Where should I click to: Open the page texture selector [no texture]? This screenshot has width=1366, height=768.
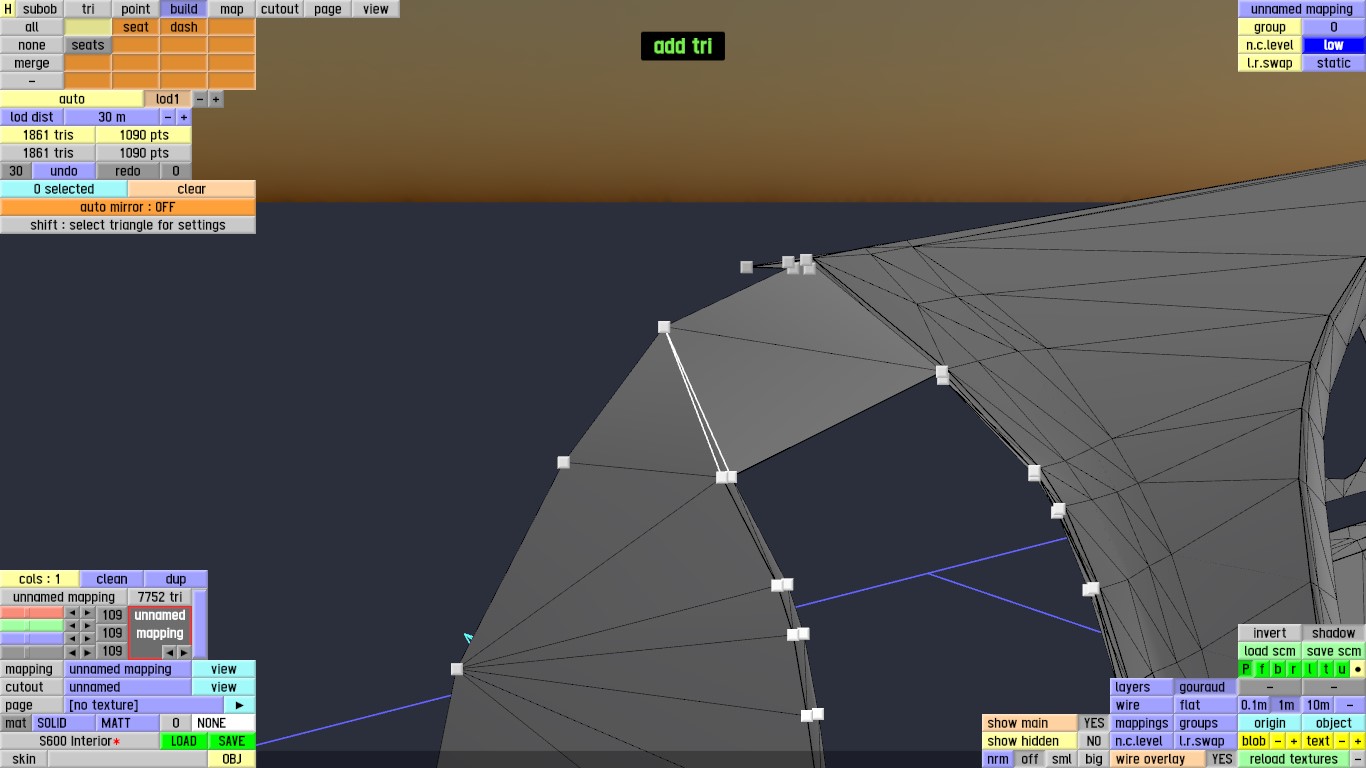point(144,705)
